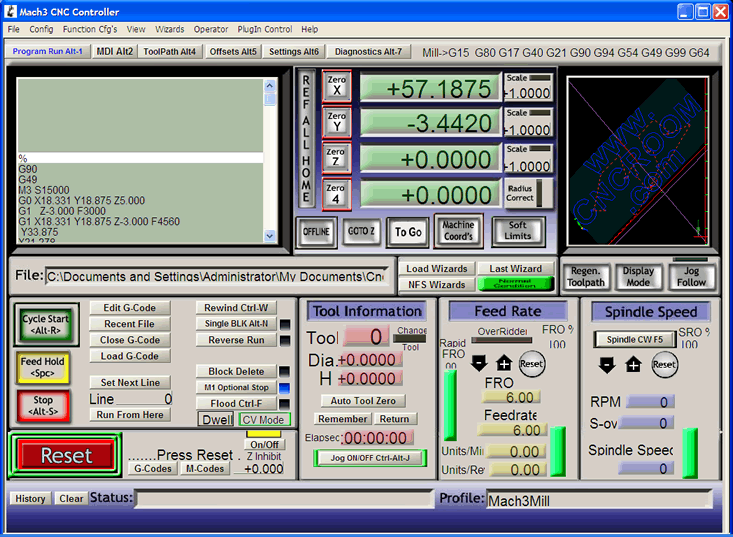Viewport: 733px width, 537px height.
Task: Click the Zero X button
Action: pos(337,86)
